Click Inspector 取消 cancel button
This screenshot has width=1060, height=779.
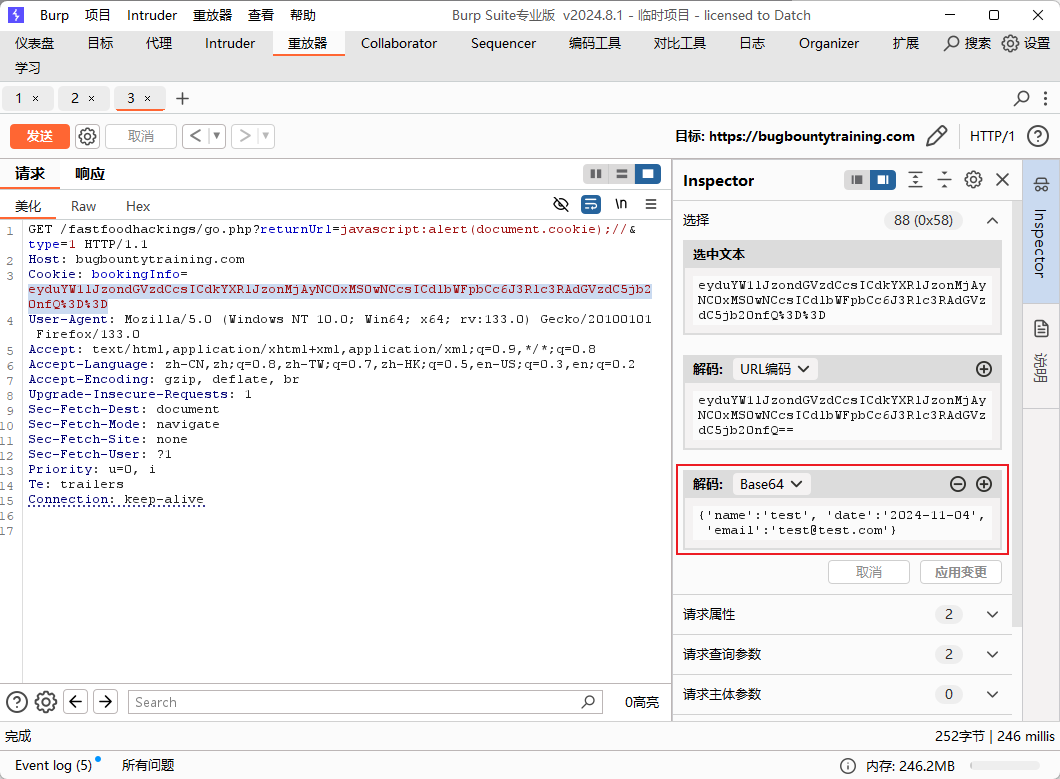click(869, 572)
